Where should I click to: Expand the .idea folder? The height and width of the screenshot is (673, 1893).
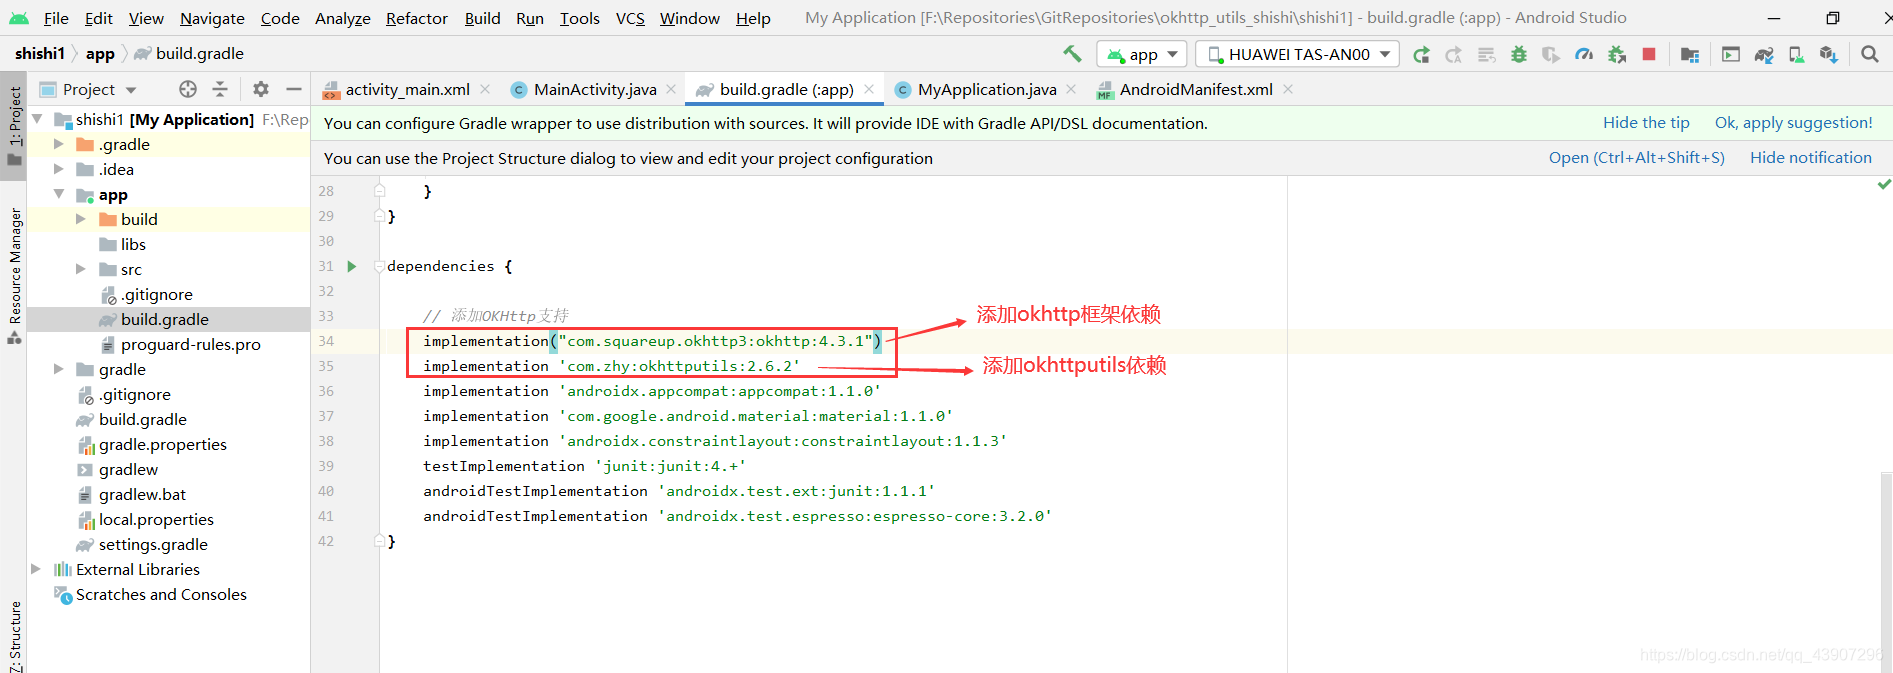pyautogui.click(x=59, y=169)
